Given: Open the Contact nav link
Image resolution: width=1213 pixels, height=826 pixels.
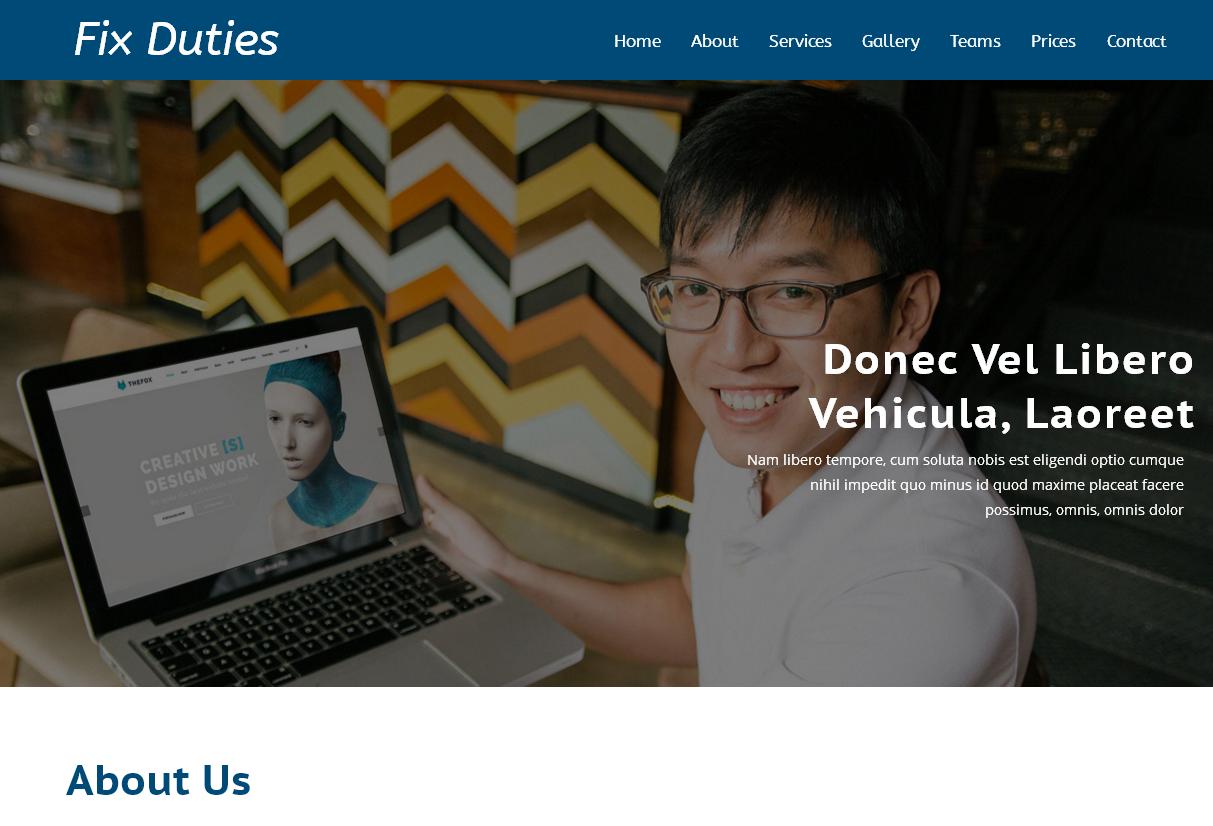Looking at the screenshot, I should coord(1136,41).
